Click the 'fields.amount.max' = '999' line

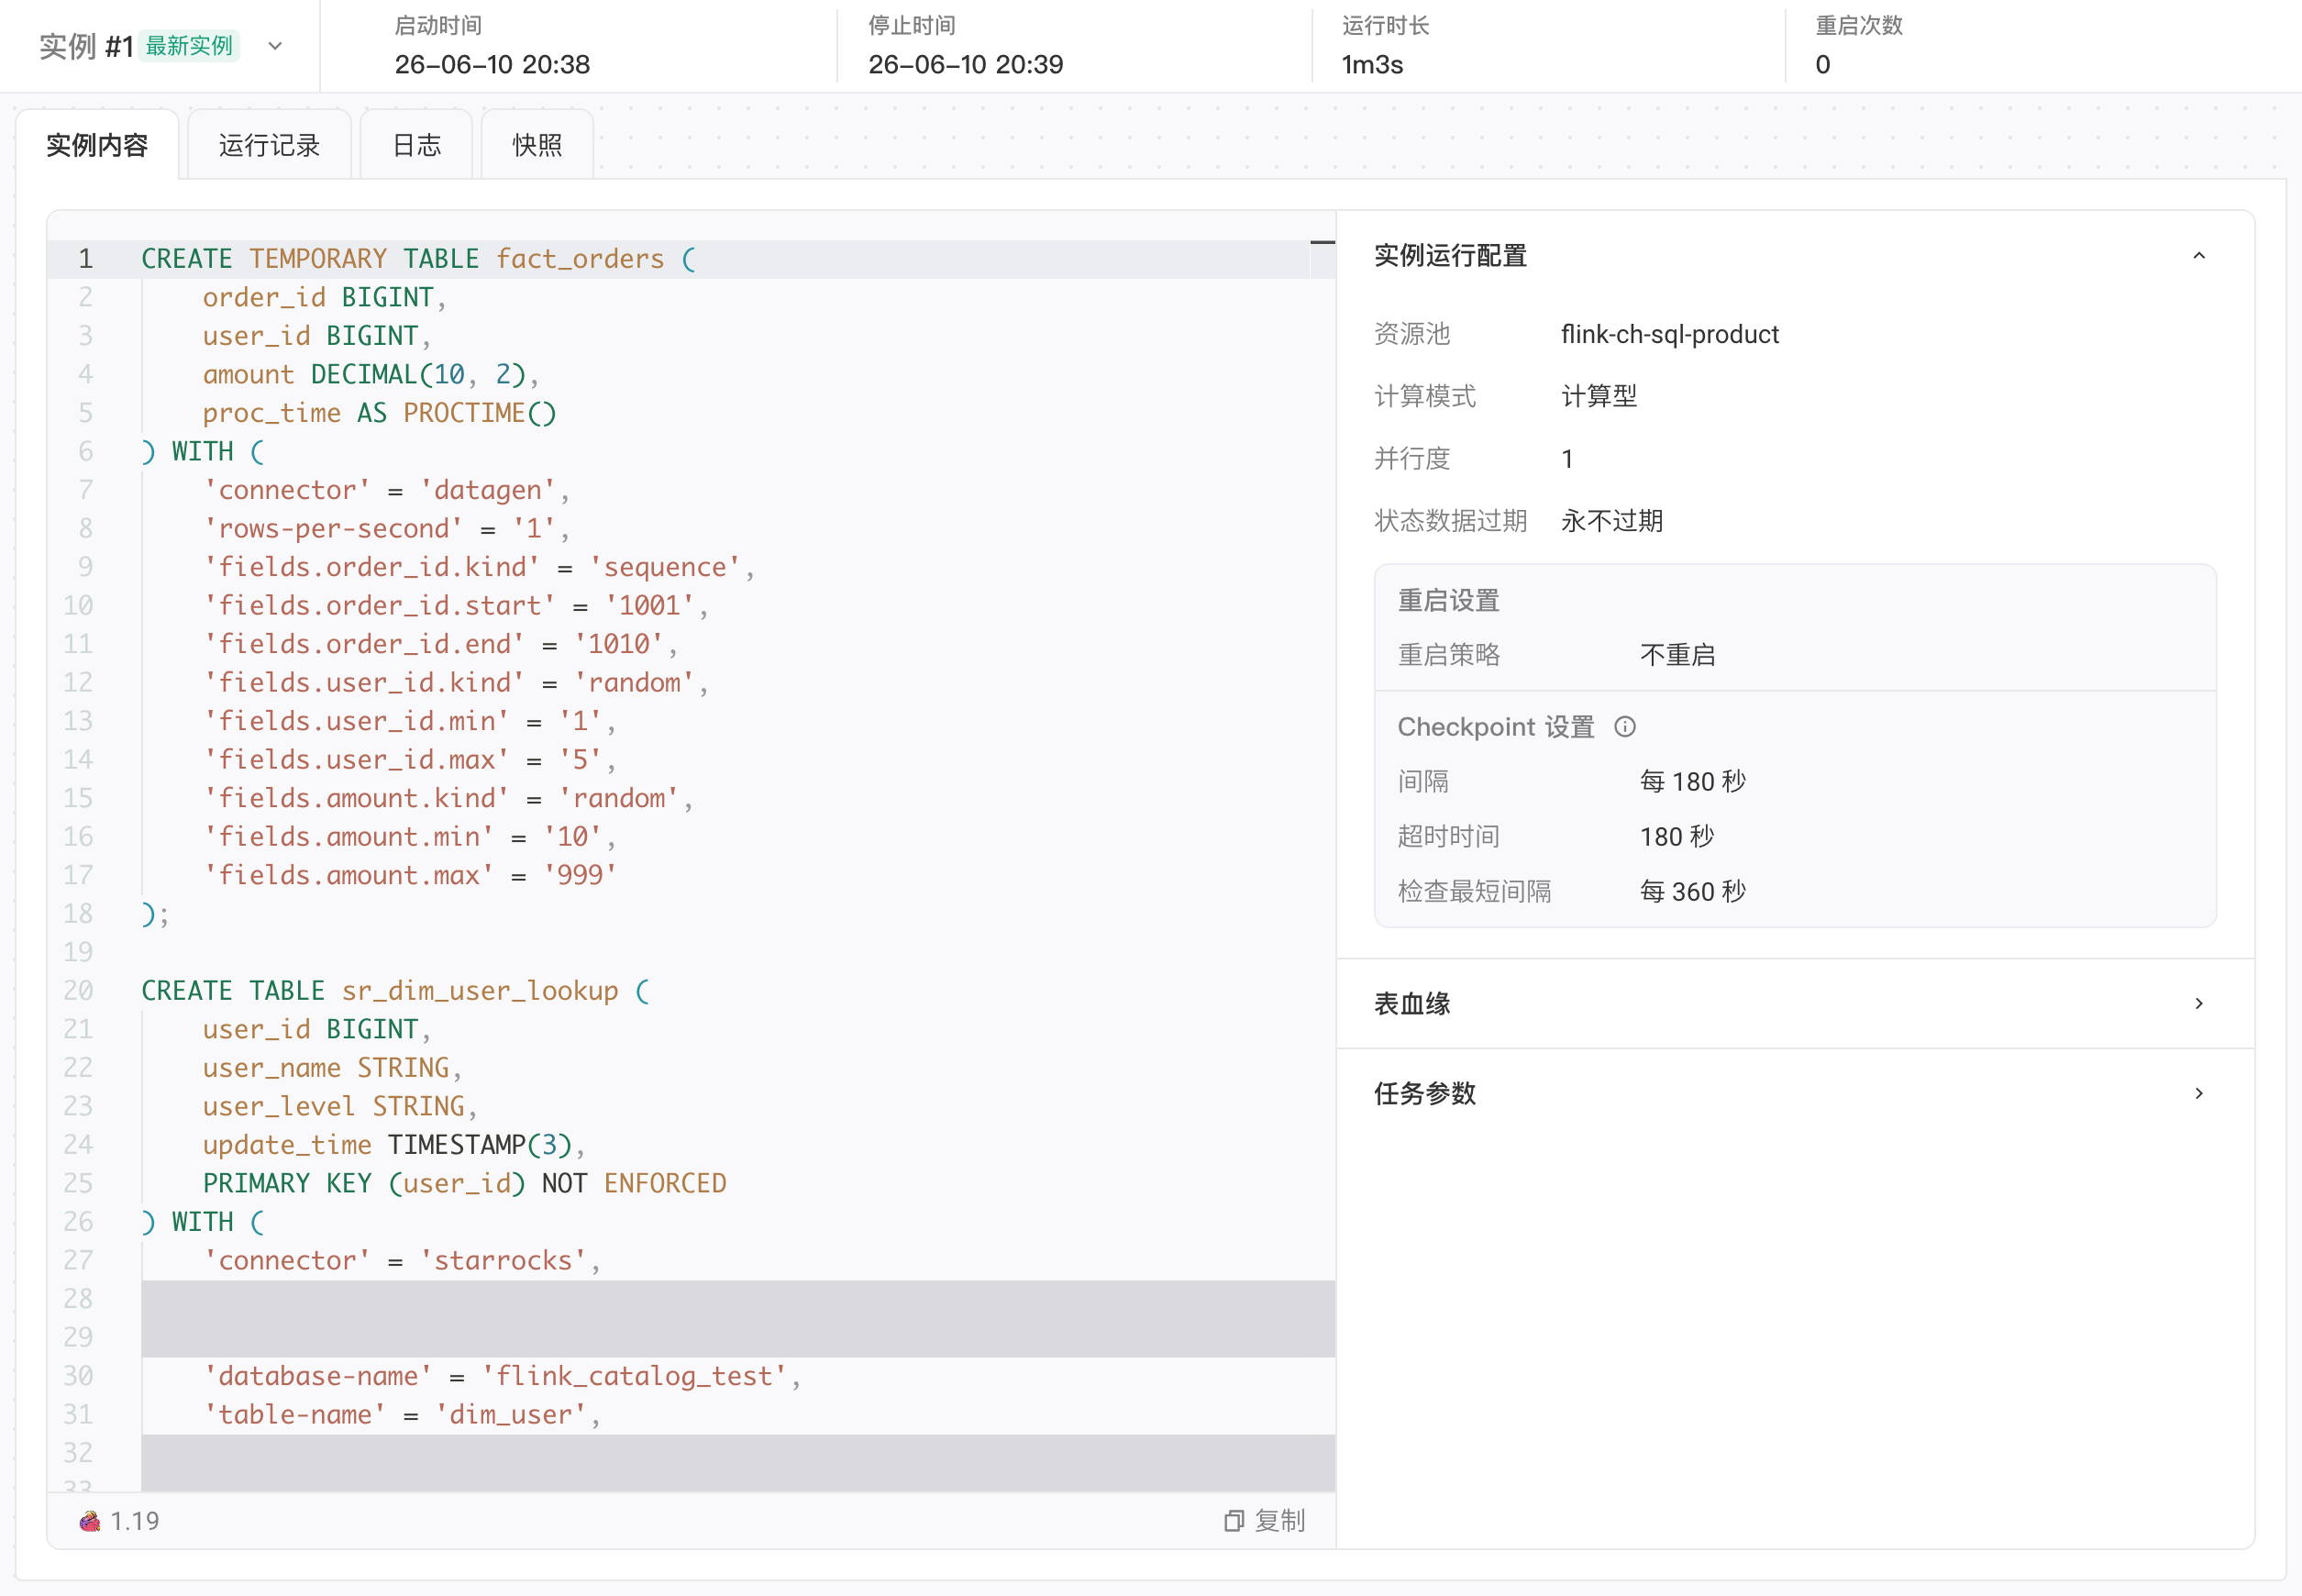coord(409,875)
